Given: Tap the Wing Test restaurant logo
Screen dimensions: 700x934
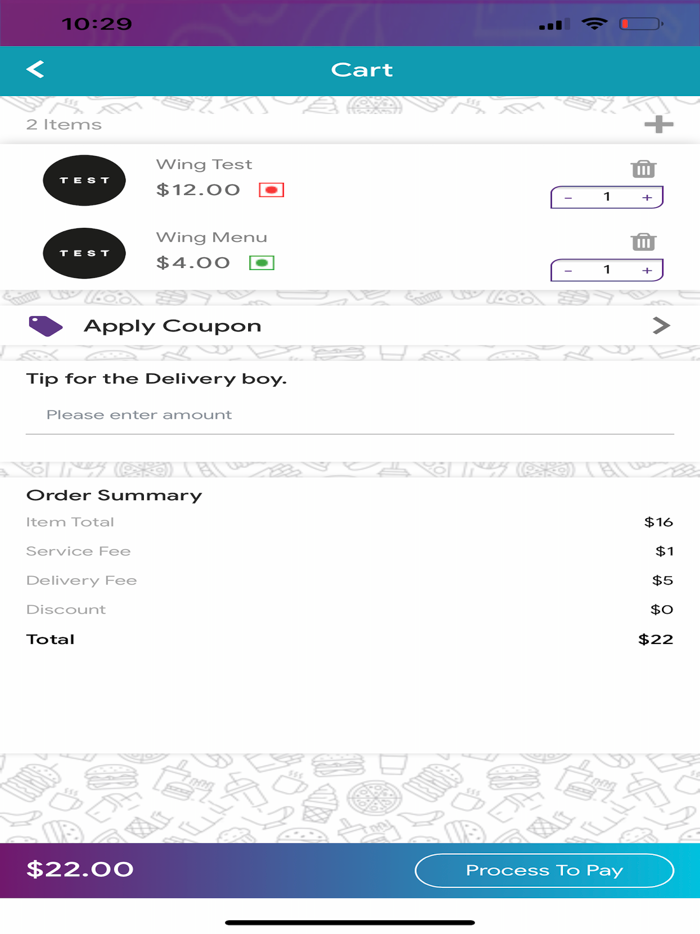Looking at the screenshot, I should pyautogui.click(x=84, y=180).
